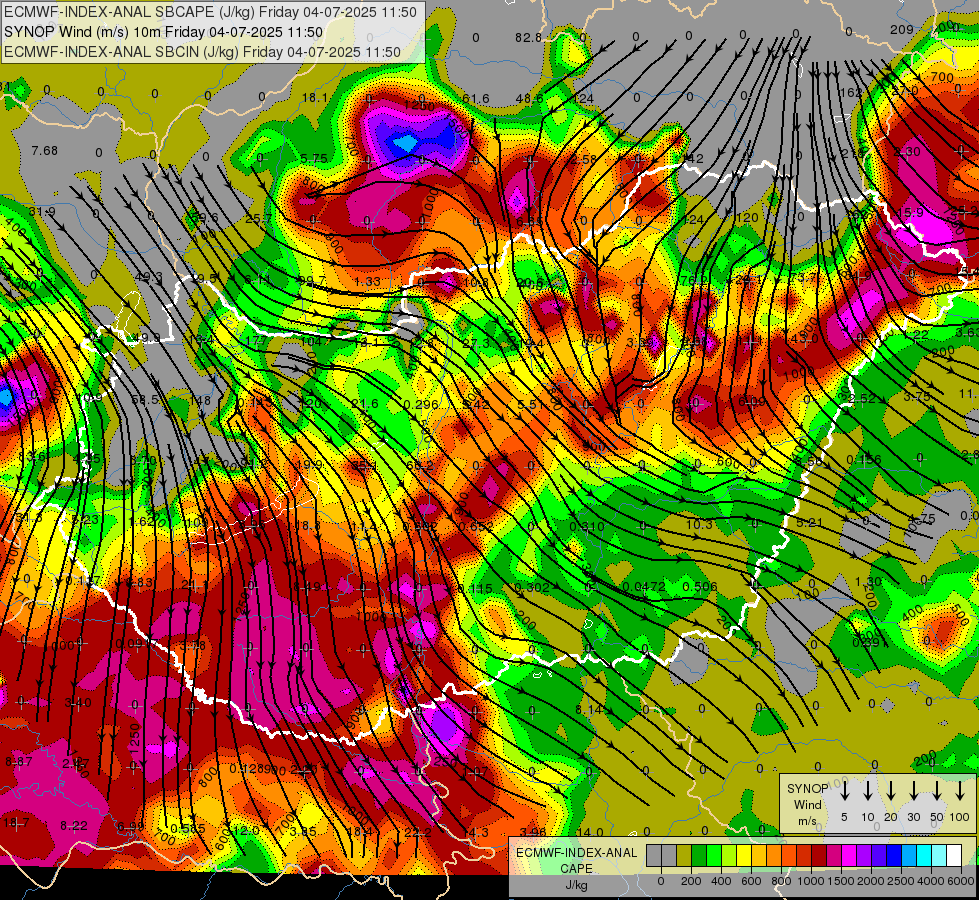This screenshot has width=979, height=900.
Task: Click the 2500 tick label in CAPE legend
Action: click(901, 881)
